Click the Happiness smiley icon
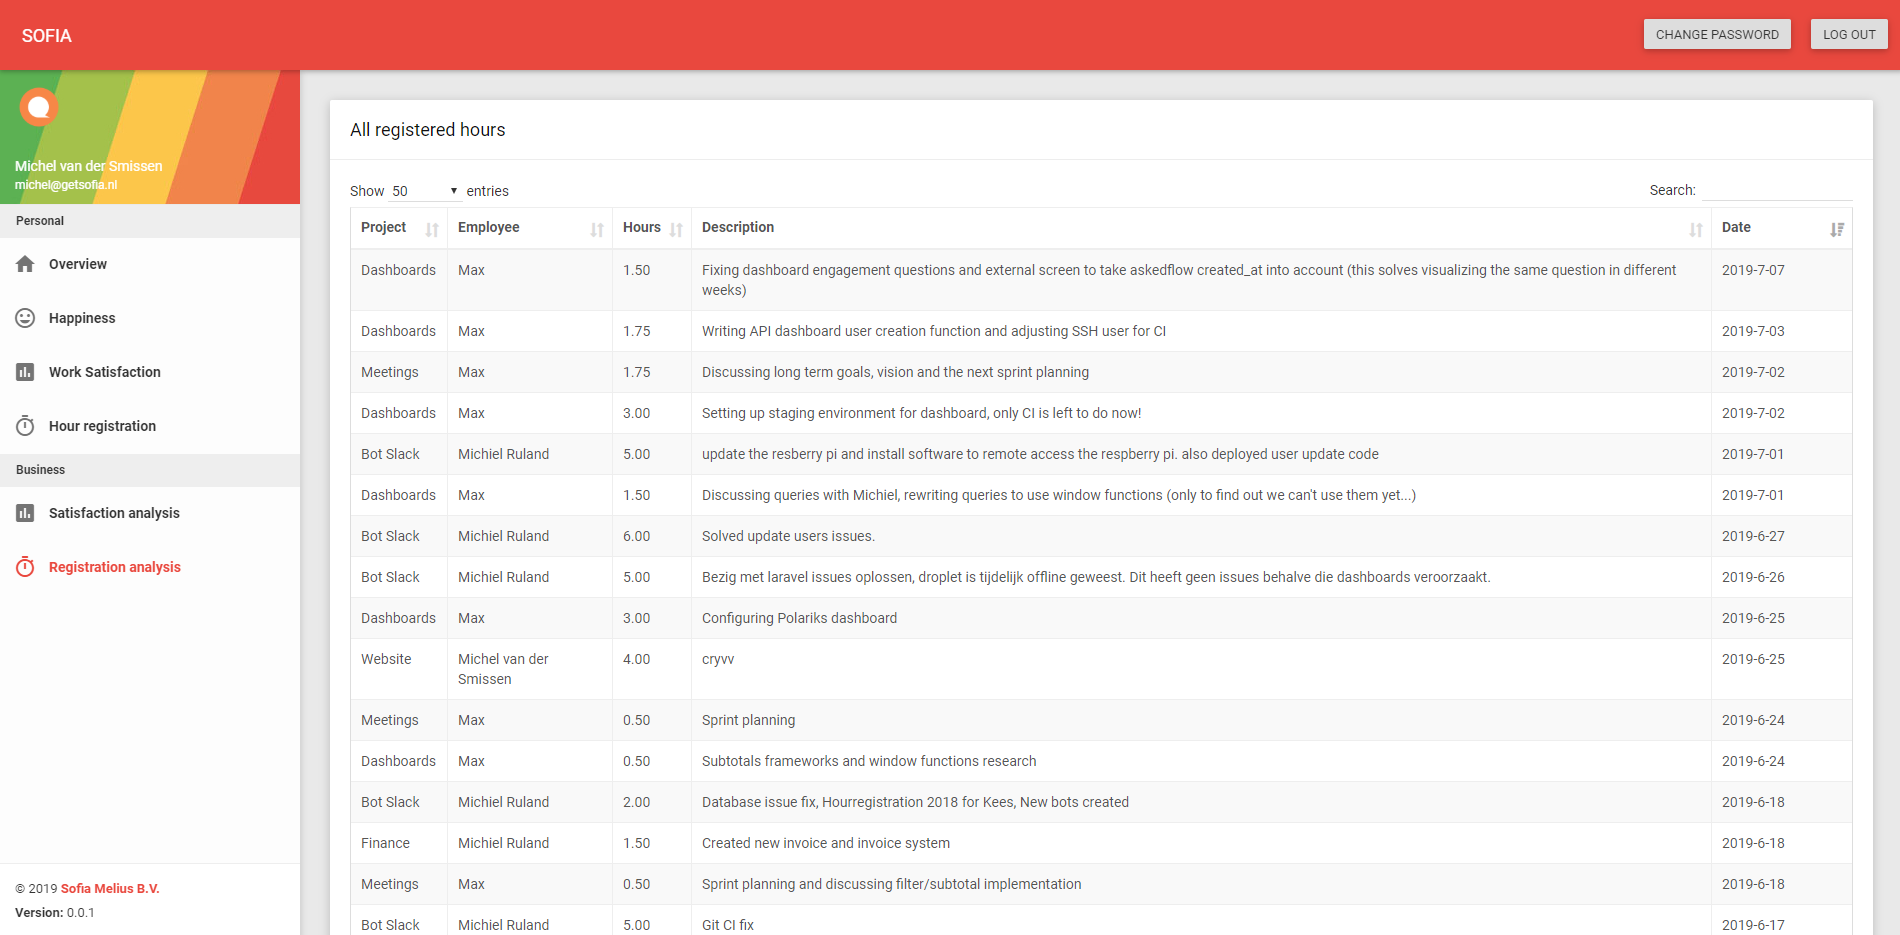 tap(25, 318)
